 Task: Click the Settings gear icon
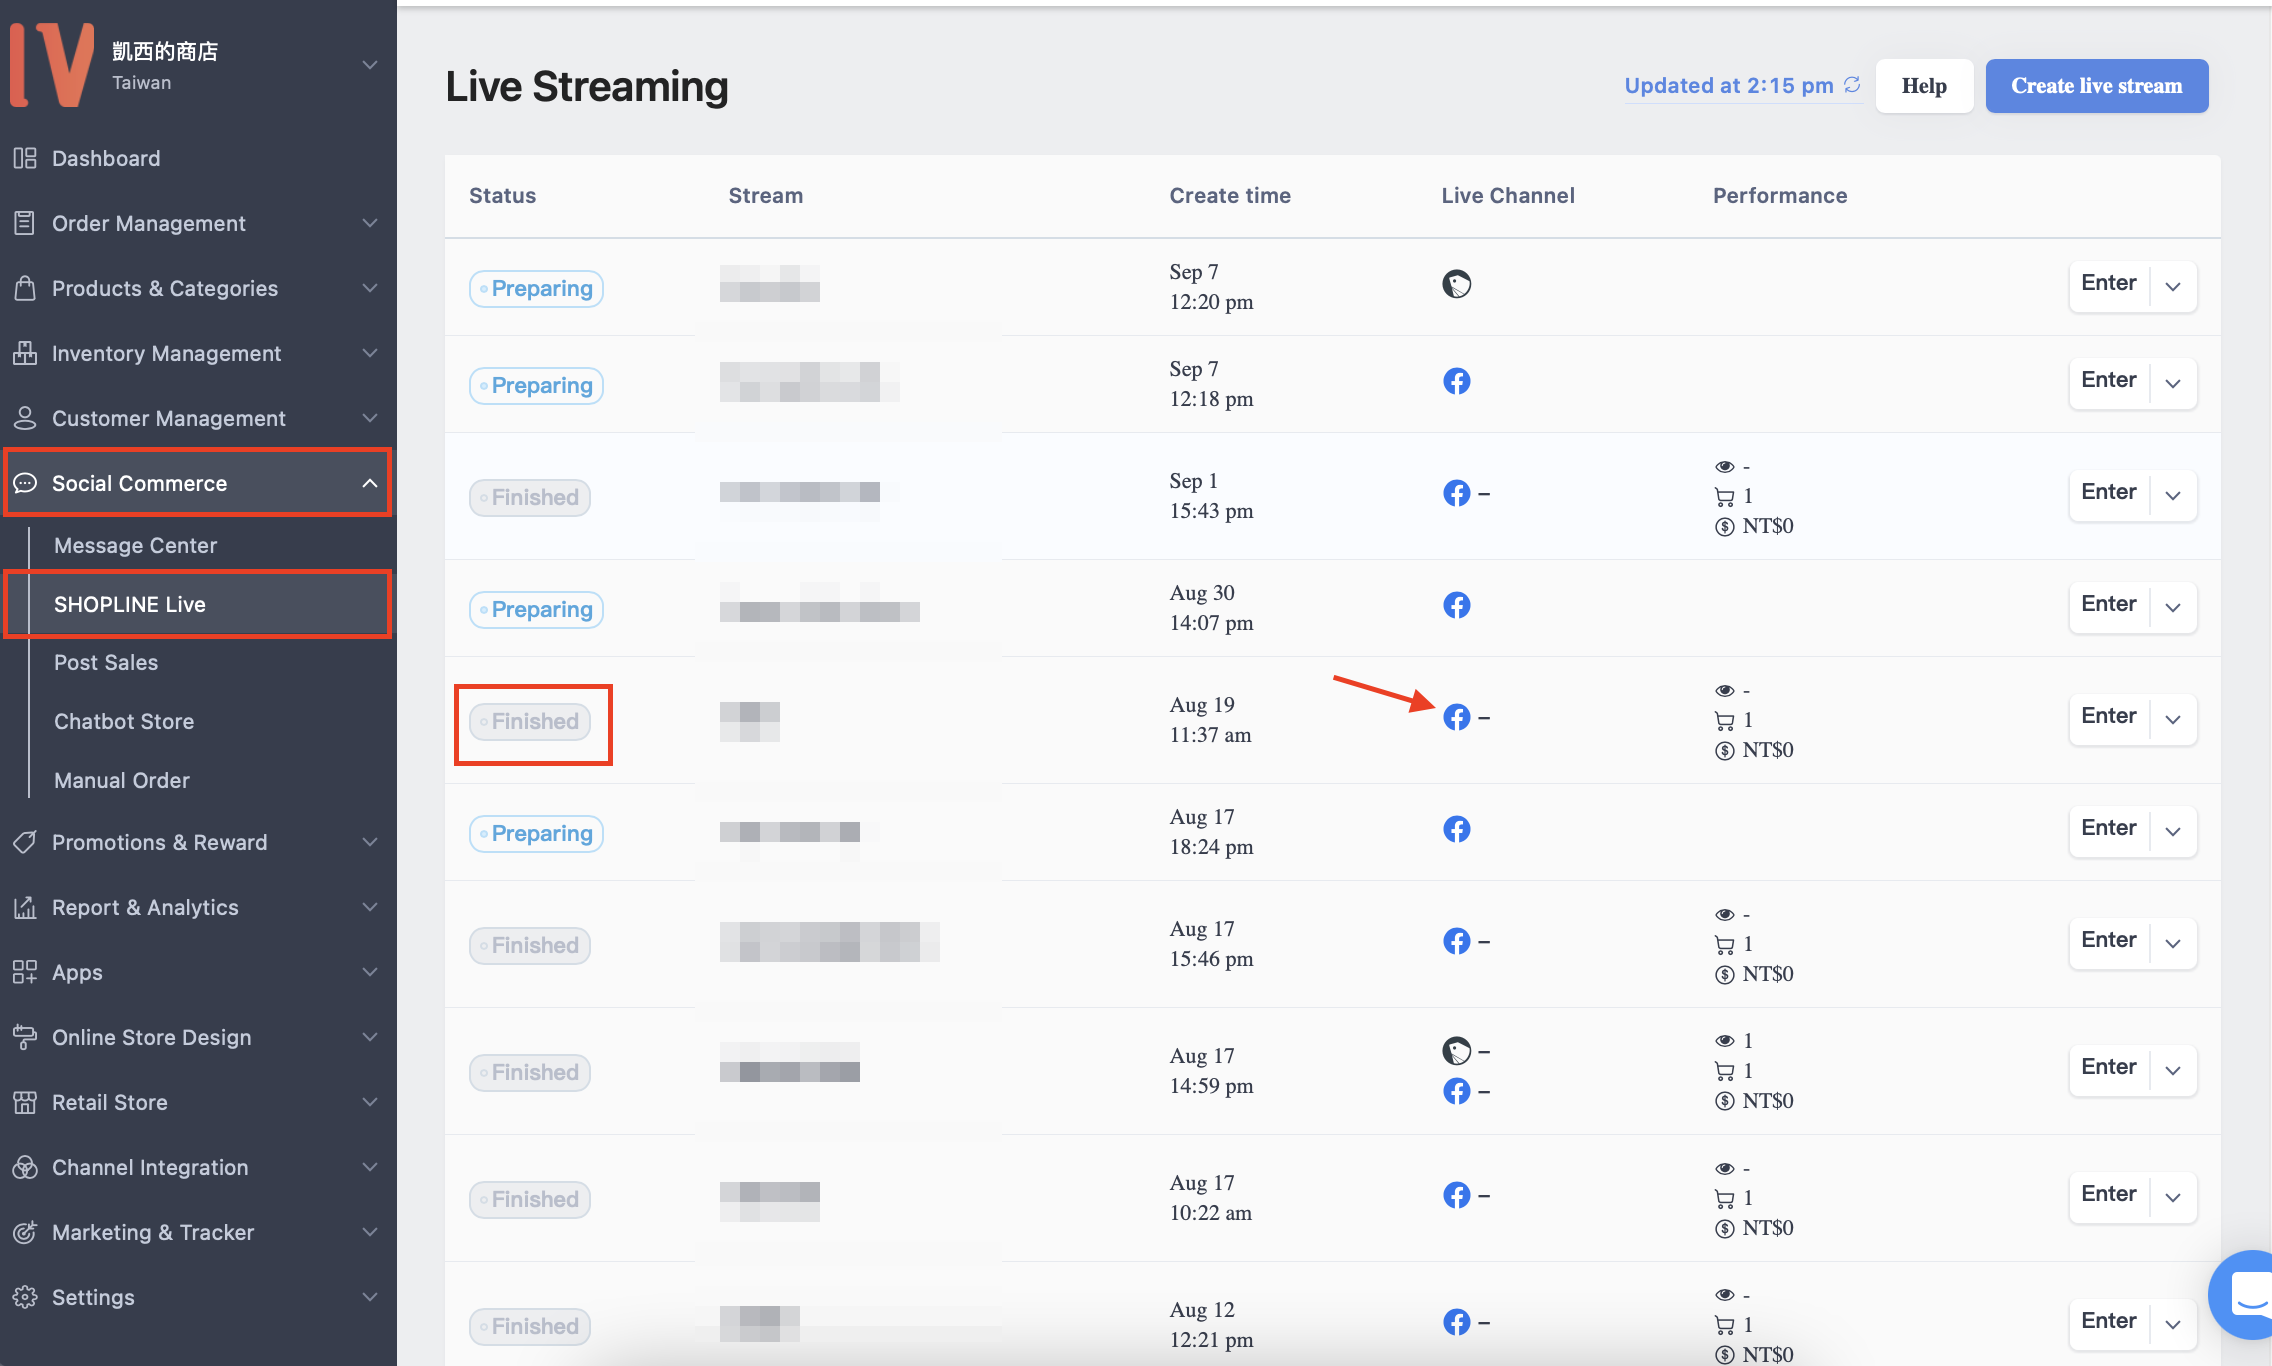(25, 1297)
